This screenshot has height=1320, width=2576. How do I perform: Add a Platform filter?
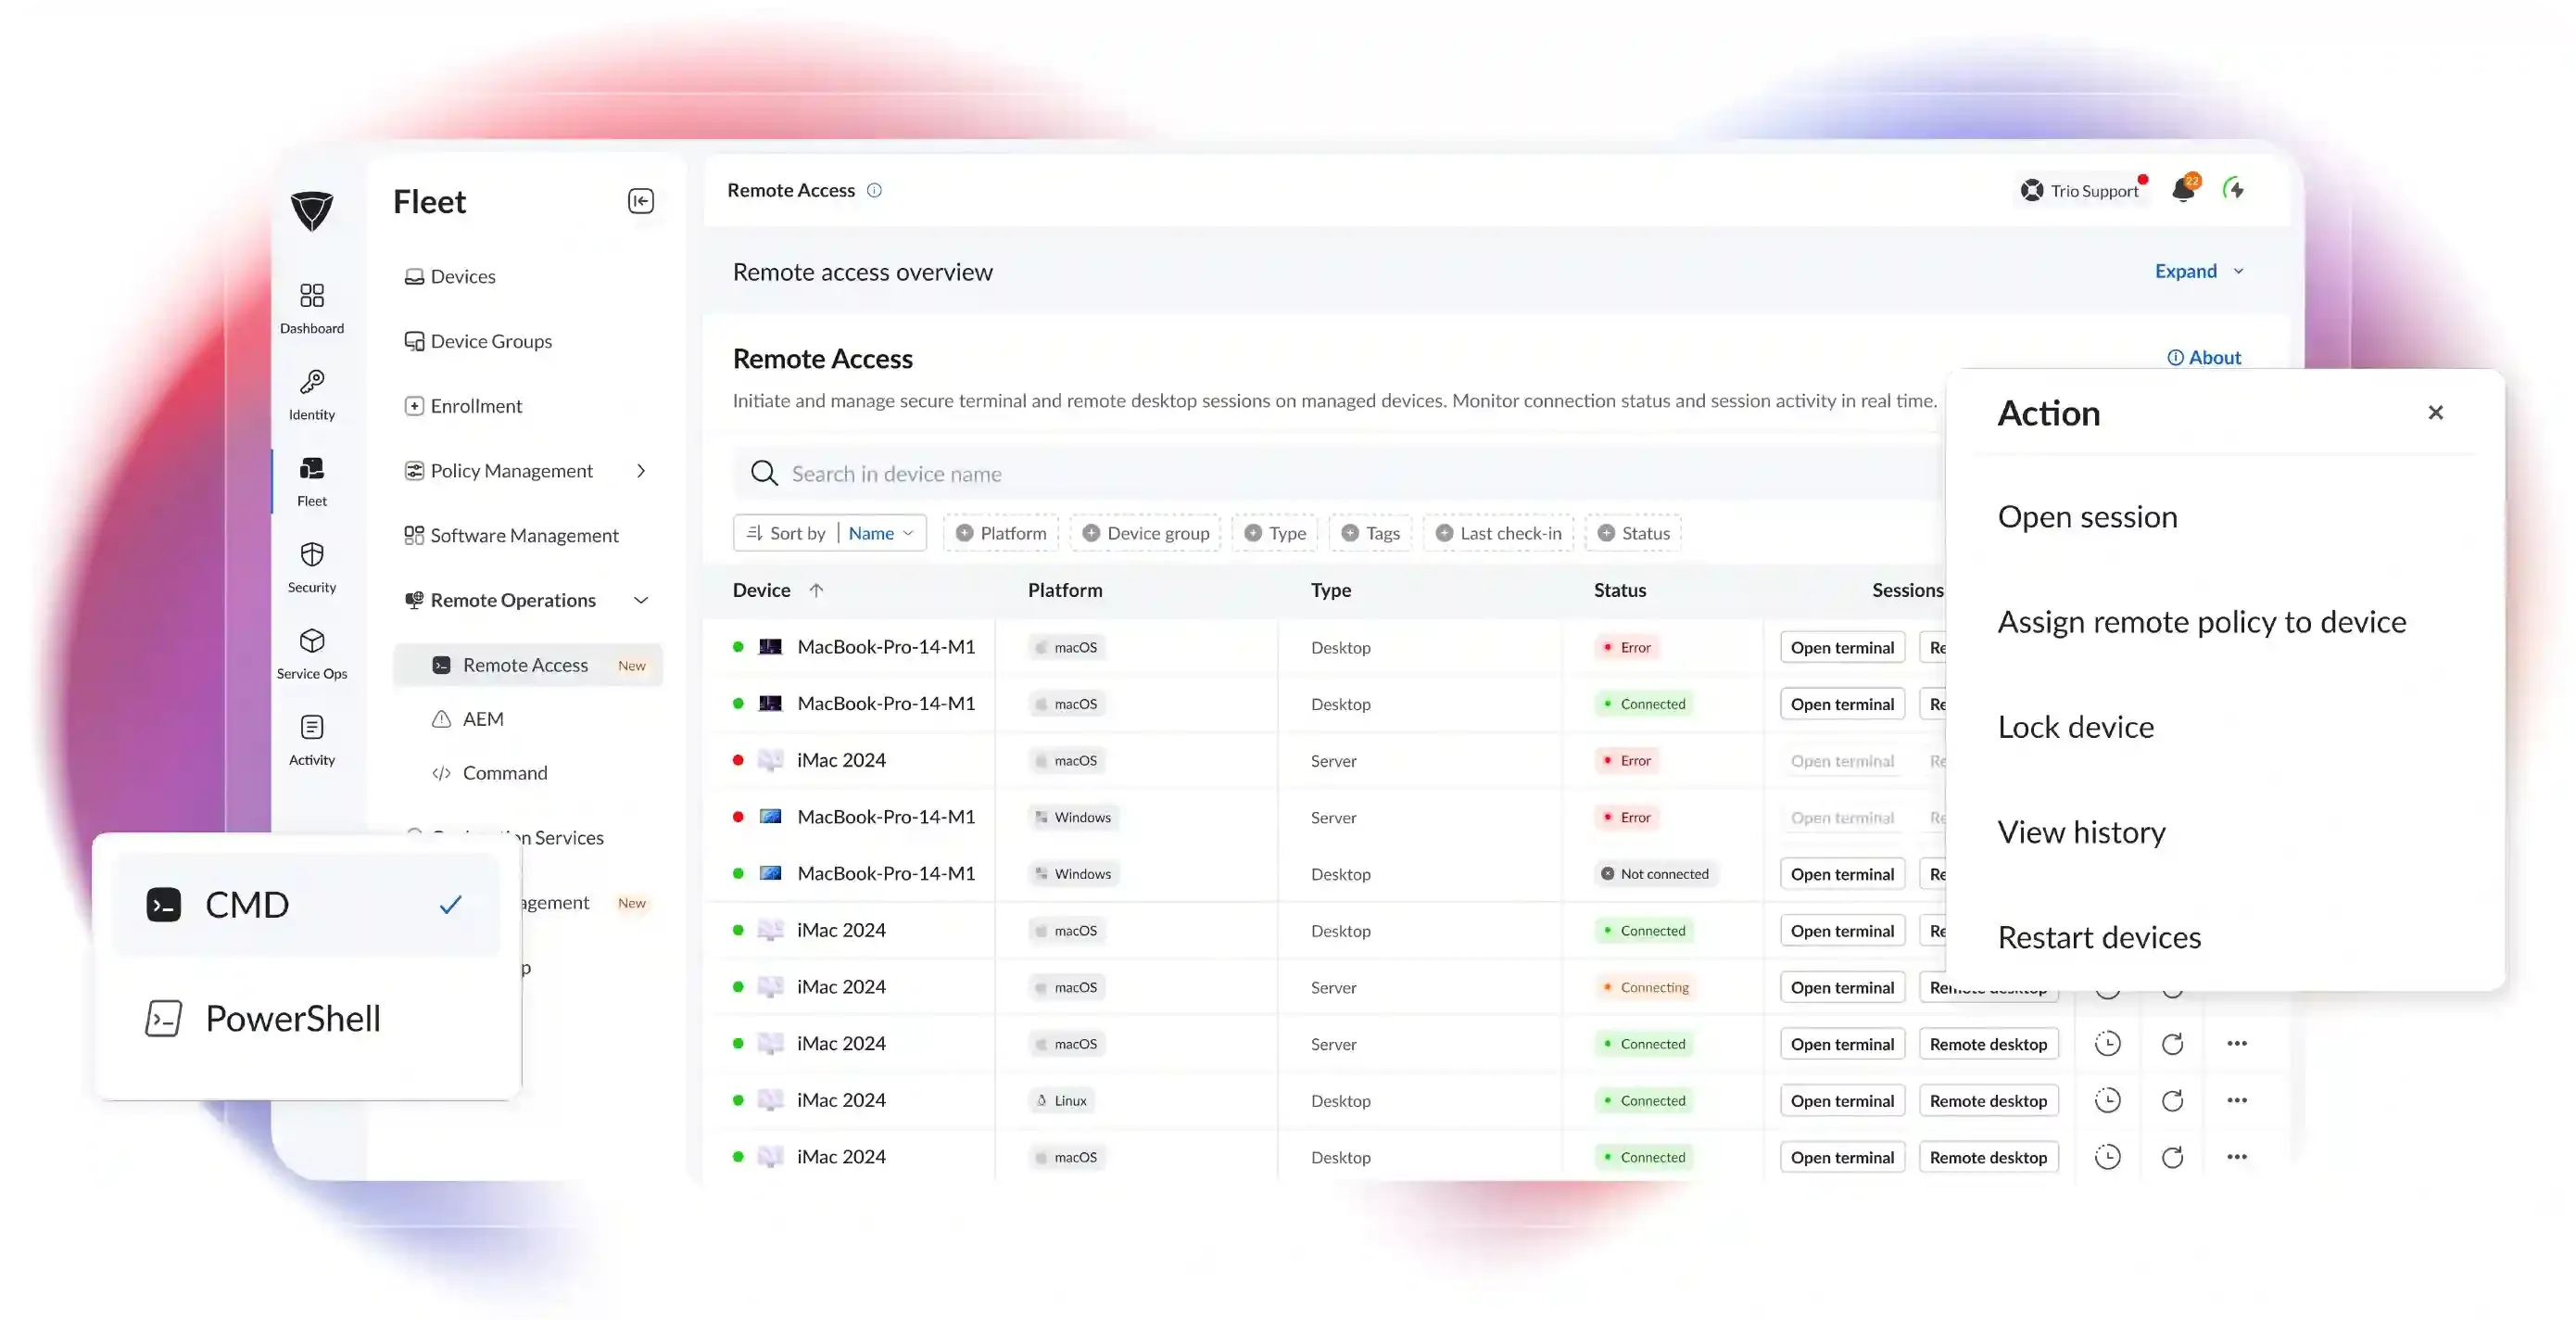1001,533
